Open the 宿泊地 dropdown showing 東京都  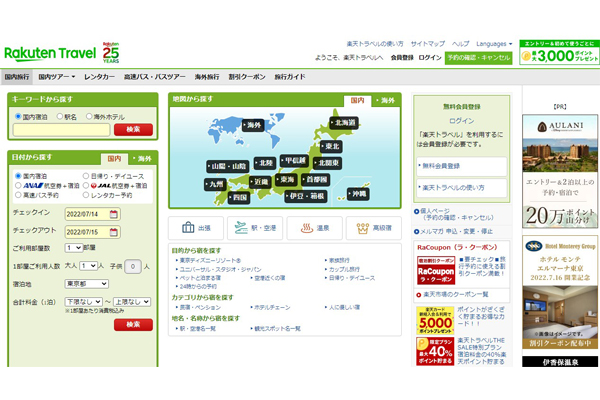(86, 283)
